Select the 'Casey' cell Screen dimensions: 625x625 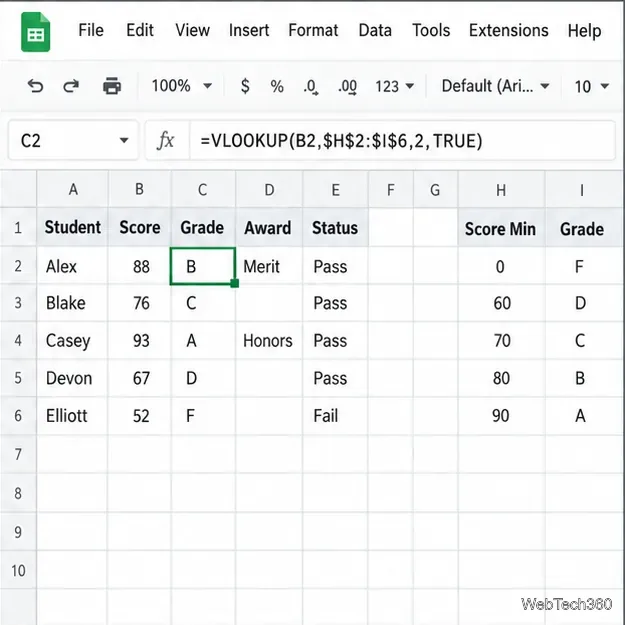click(x=73, y=340)
